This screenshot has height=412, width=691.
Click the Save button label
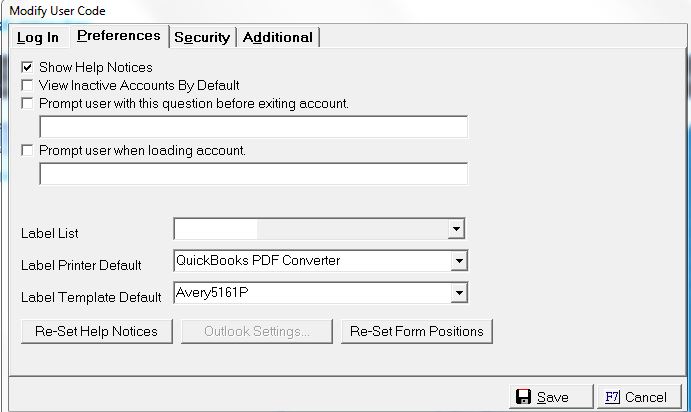[553, 397]
